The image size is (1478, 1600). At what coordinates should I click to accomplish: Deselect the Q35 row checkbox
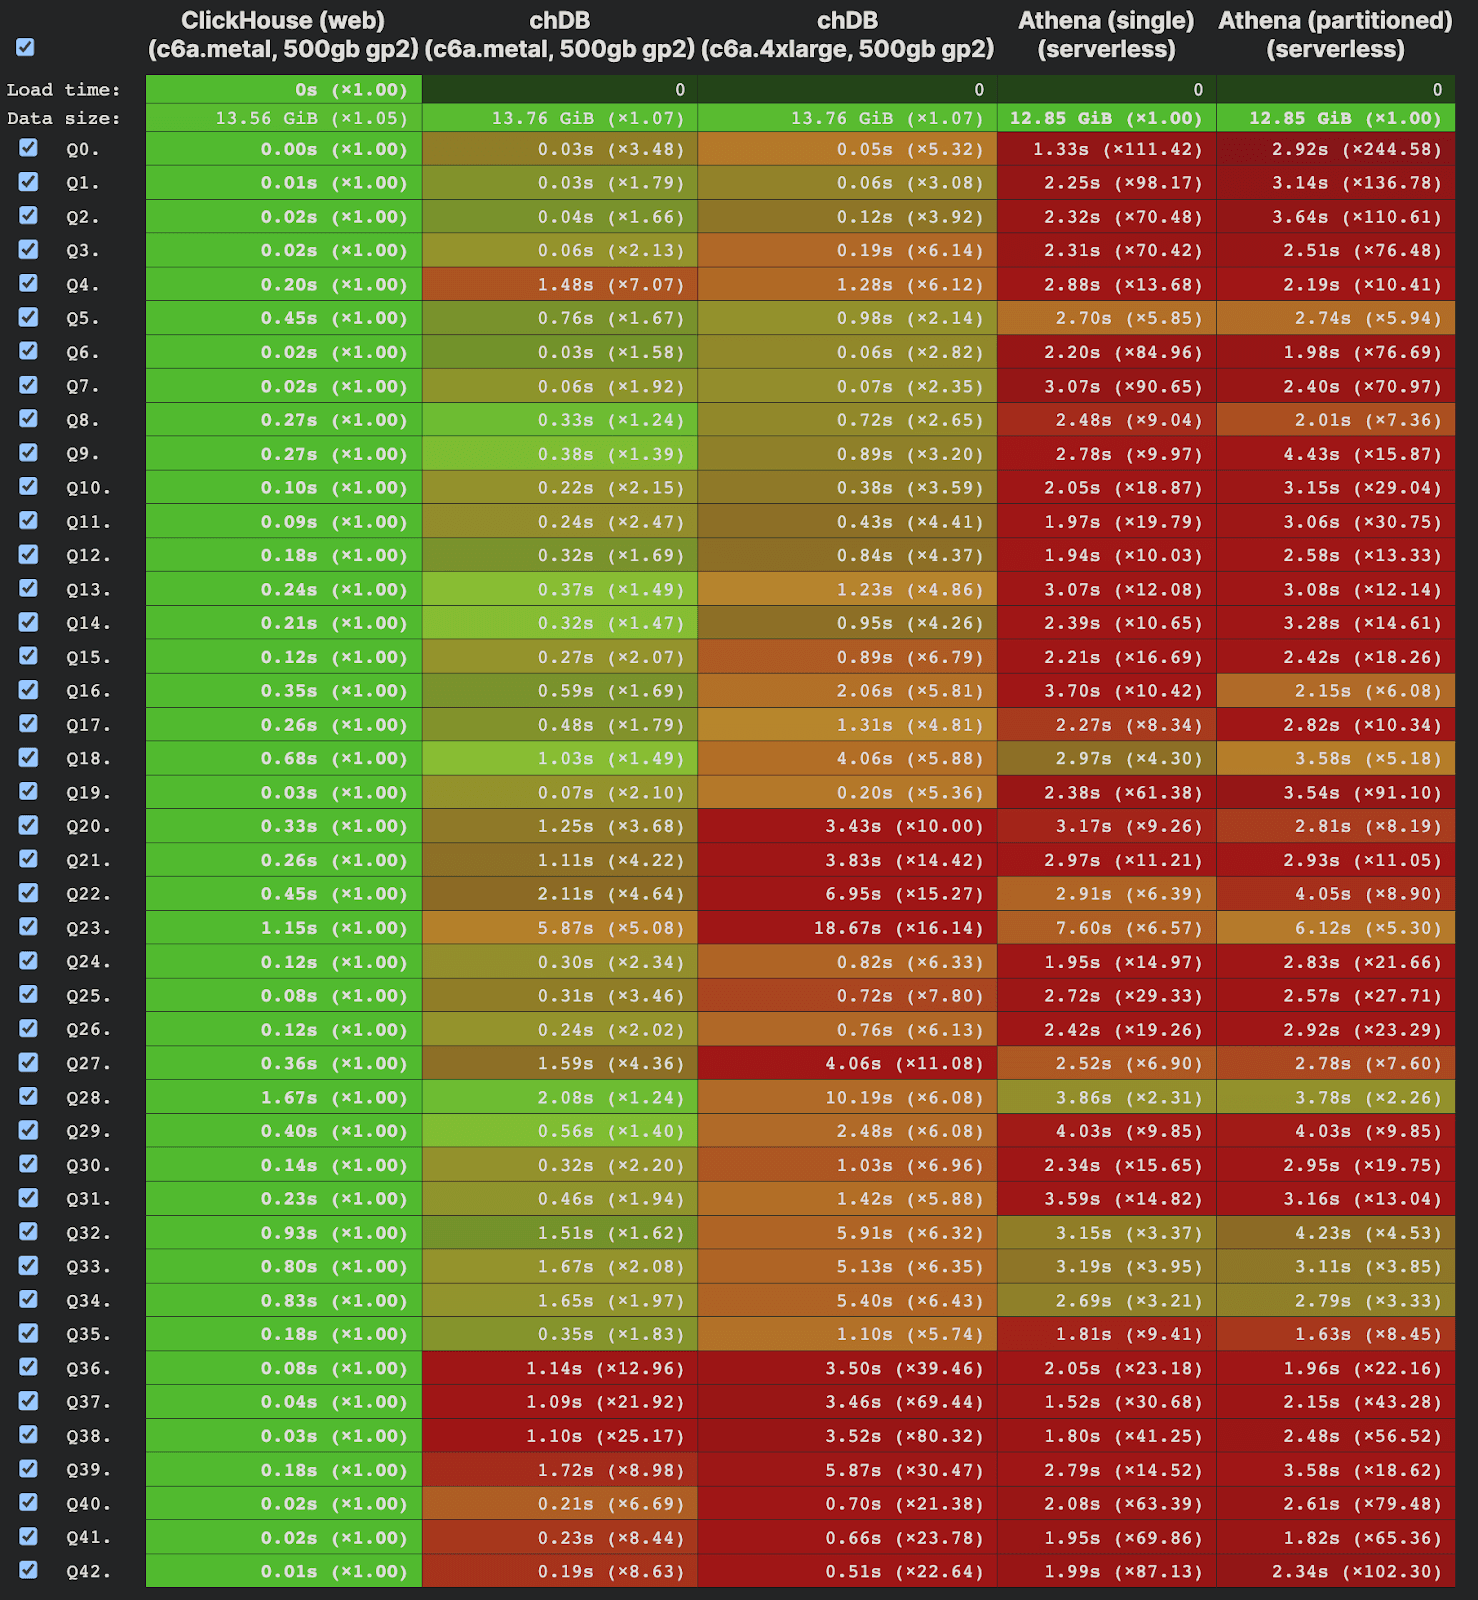point(28,1333)
